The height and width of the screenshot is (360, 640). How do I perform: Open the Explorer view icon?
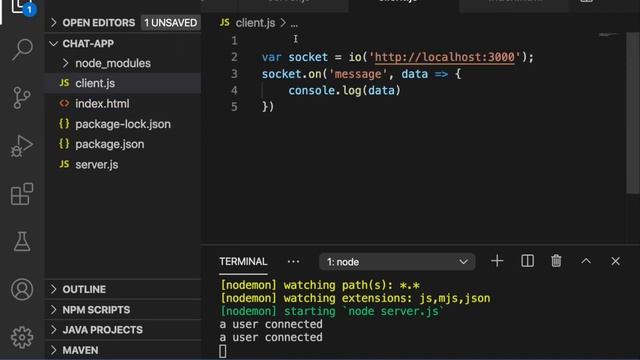click(x=22, y=7)
